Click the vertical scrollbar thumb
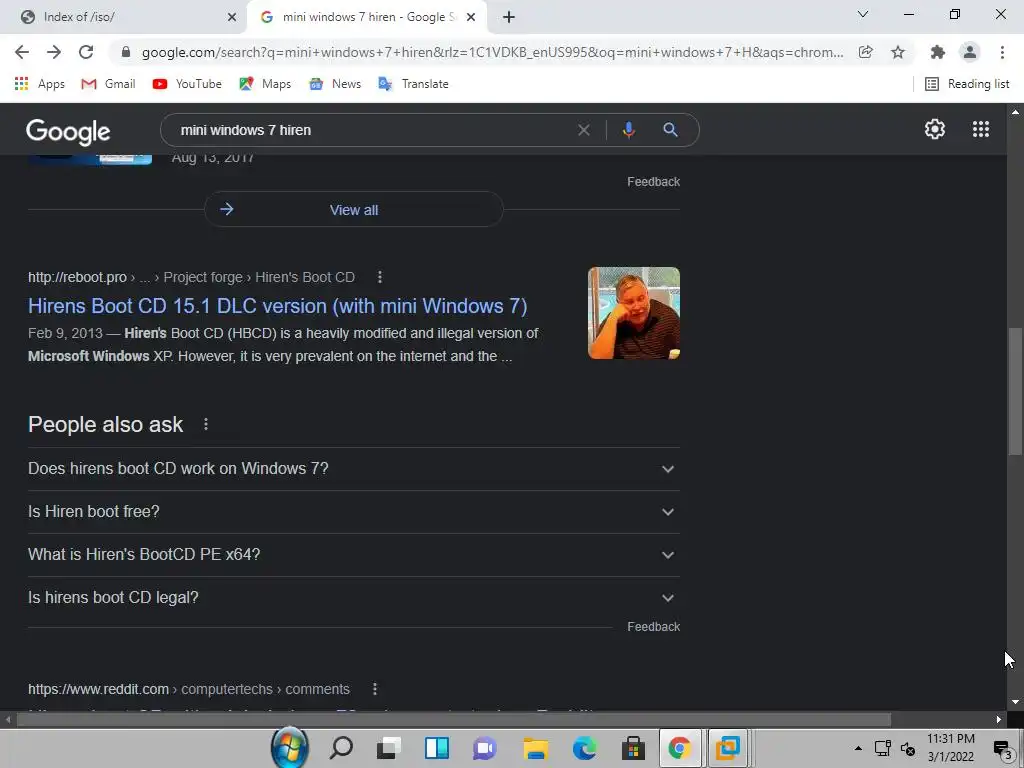 (1015, 391)
